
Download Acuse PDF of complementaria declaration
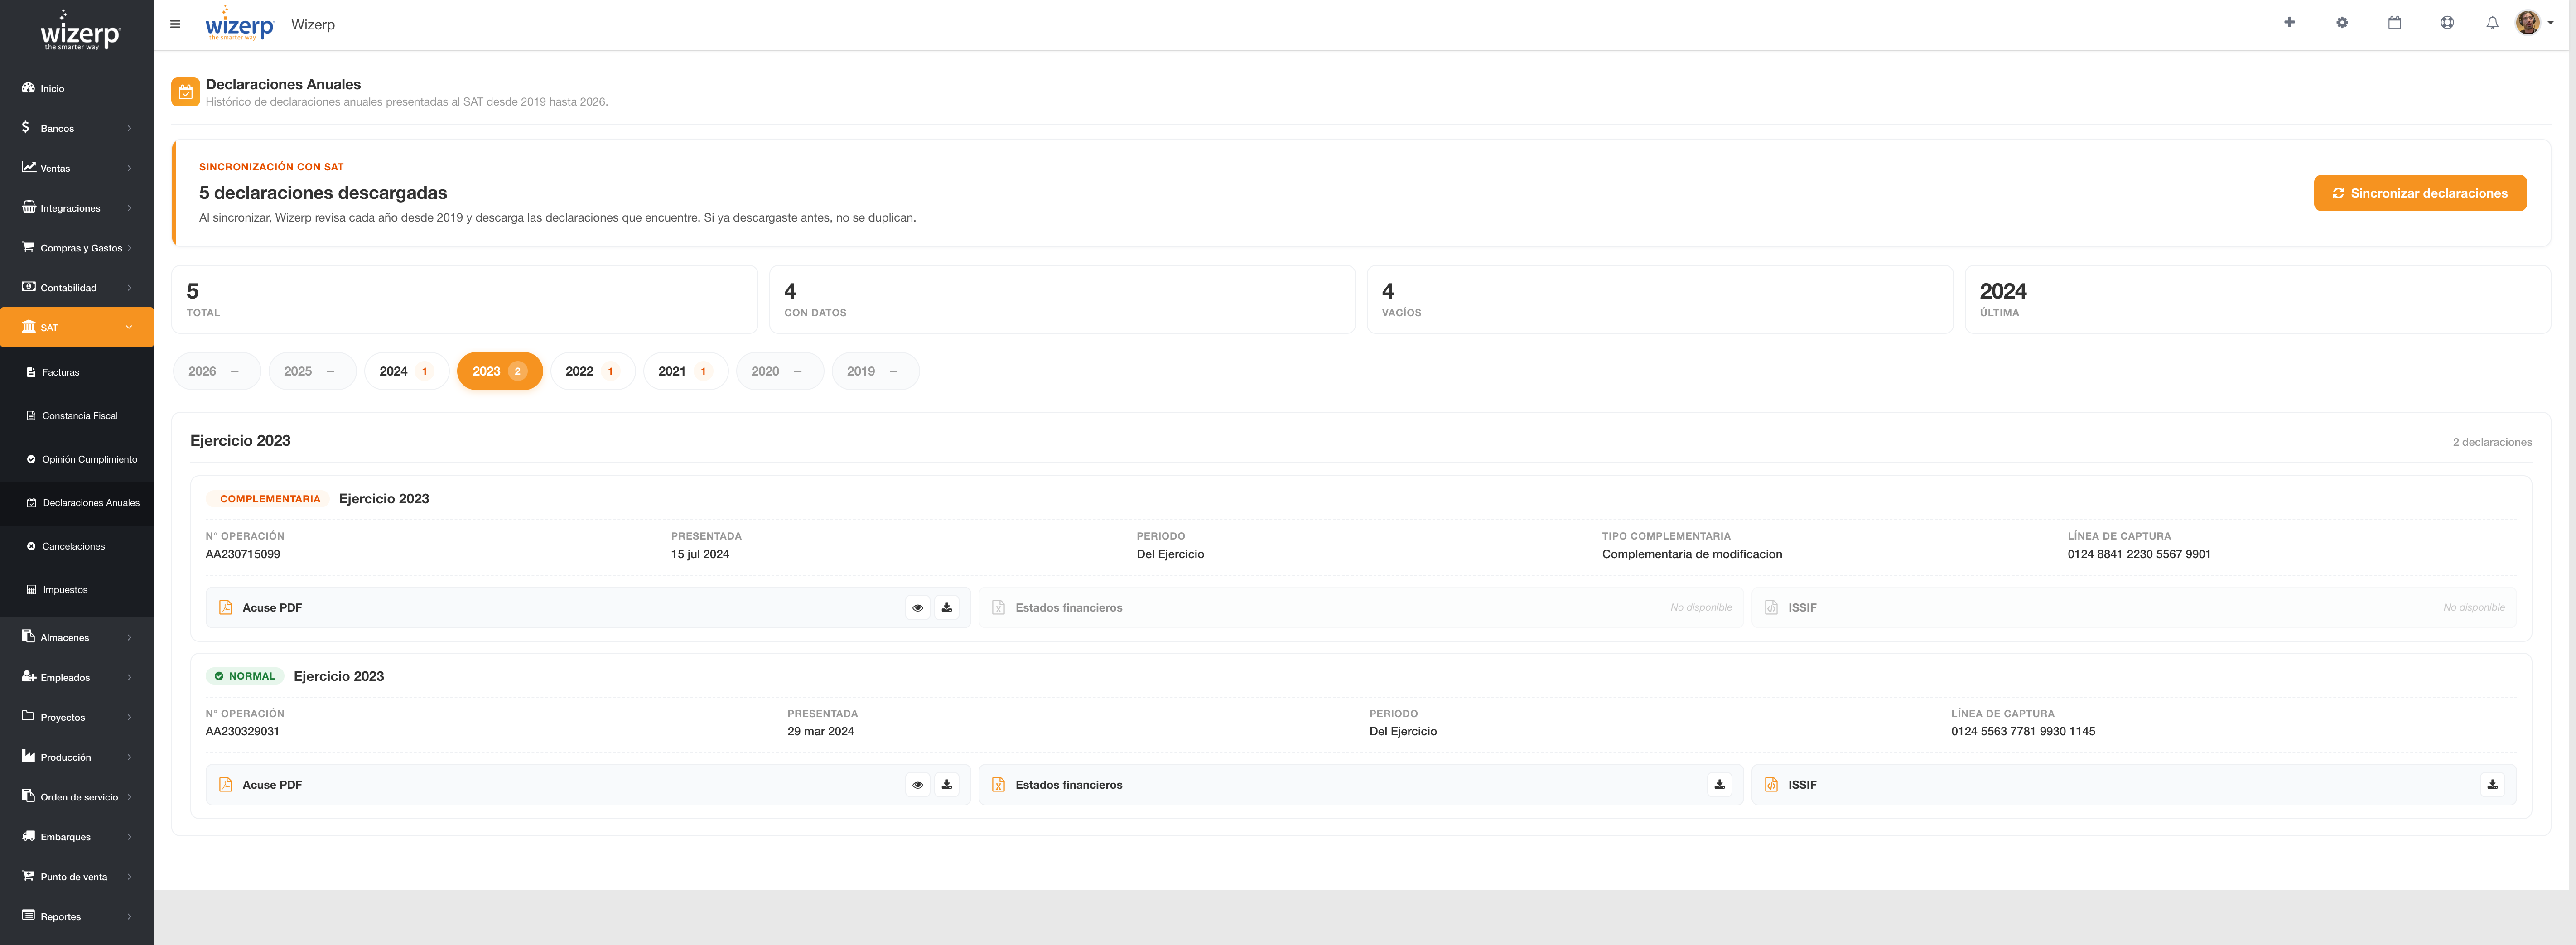[x=946, y=607]
